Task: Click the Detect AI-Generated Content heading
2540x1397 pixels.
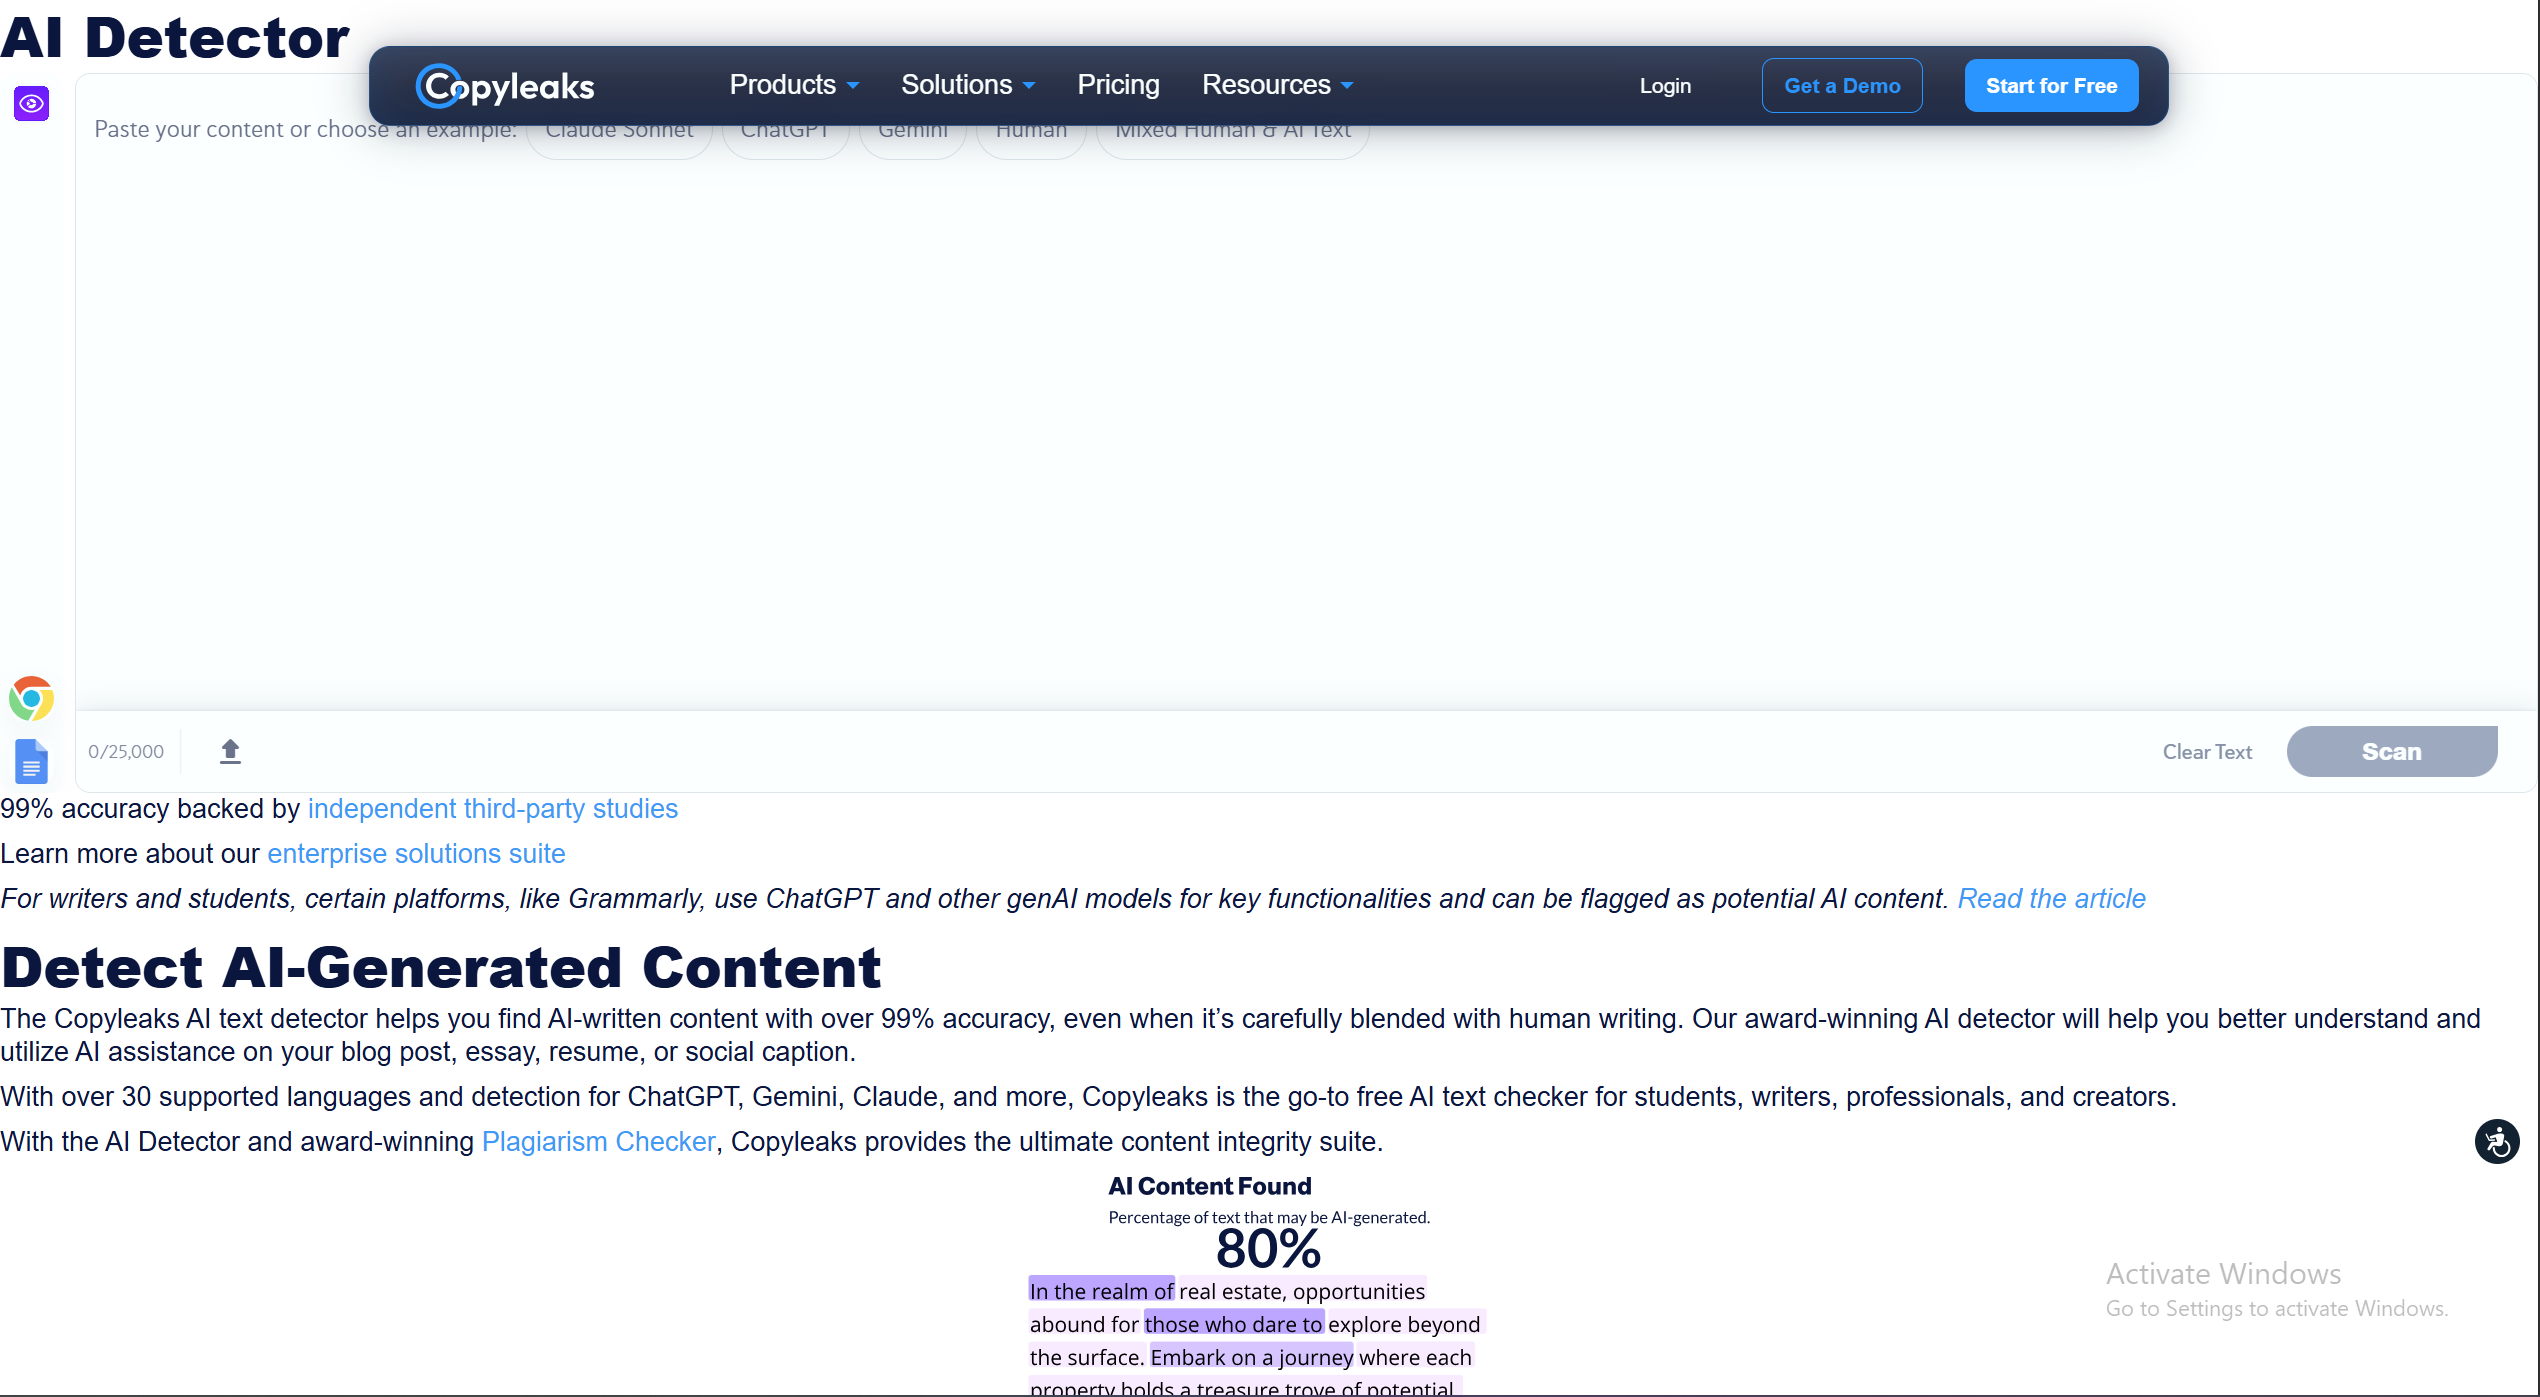Action: [441, 968]
